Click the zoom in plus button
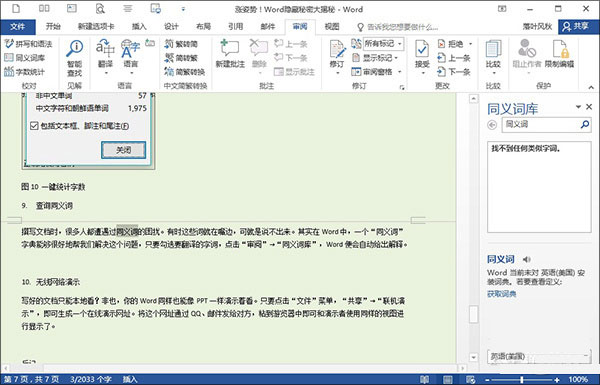The width and height of the screenshot is (600, 385). coord(557,380)
